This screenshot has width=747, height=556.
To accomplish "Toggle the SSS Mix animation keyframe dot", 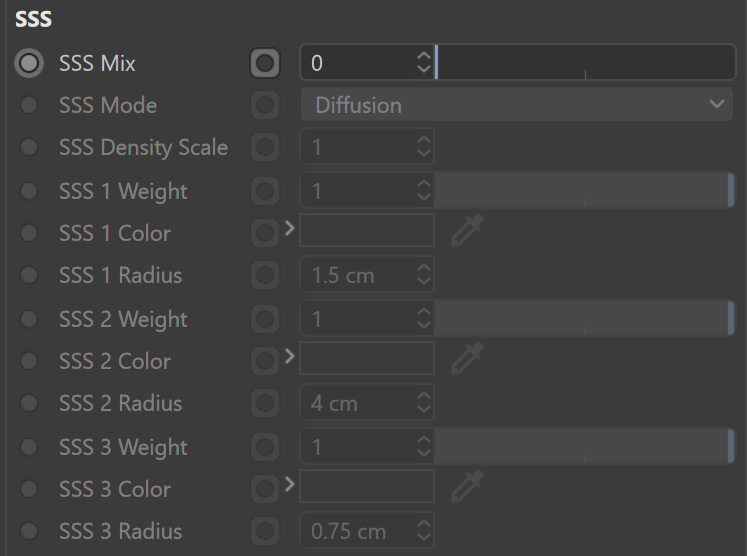I will [x=29, y=63].
